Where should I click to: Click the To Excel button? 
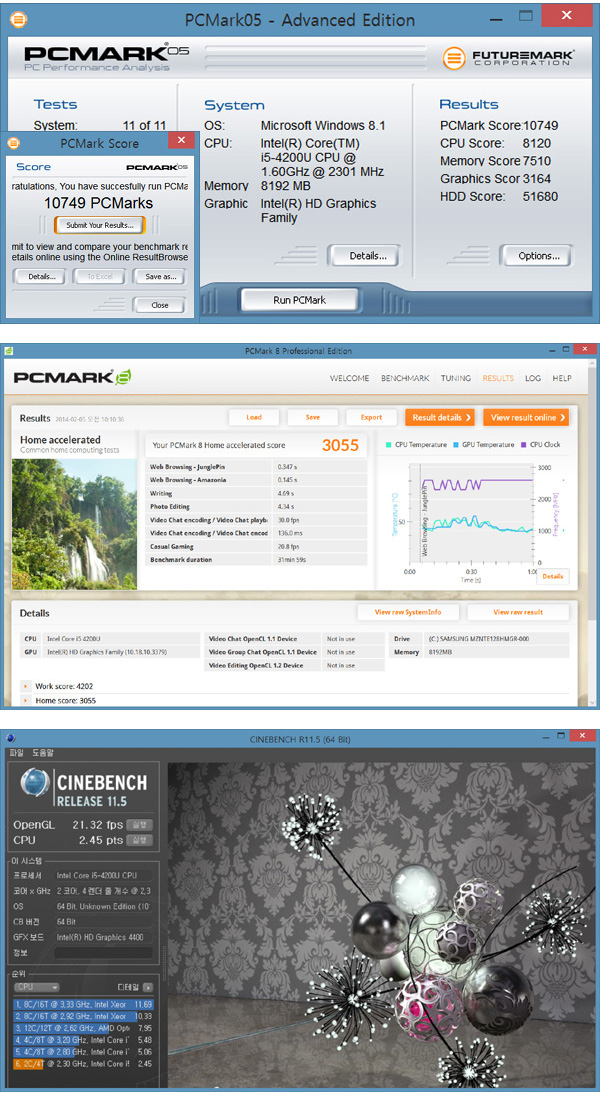tap(100, 277)
